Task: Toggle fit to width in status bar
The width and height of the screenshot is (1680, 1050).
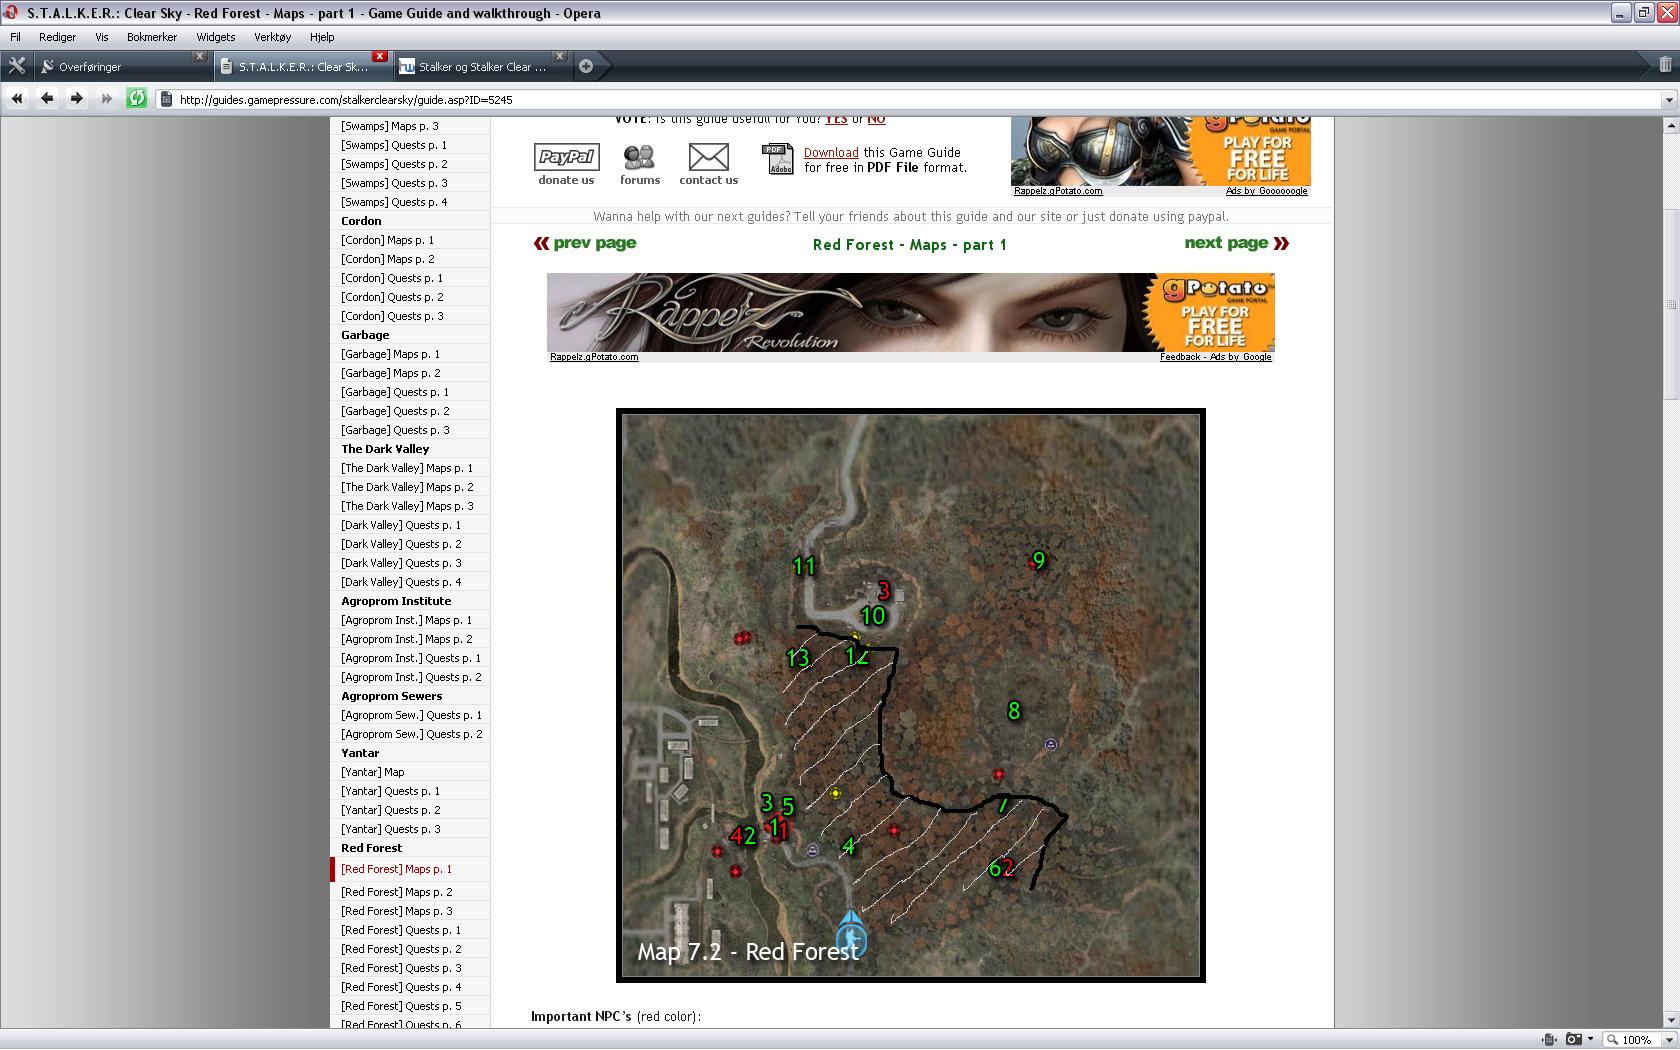Action: (x=1548, y=1040)
